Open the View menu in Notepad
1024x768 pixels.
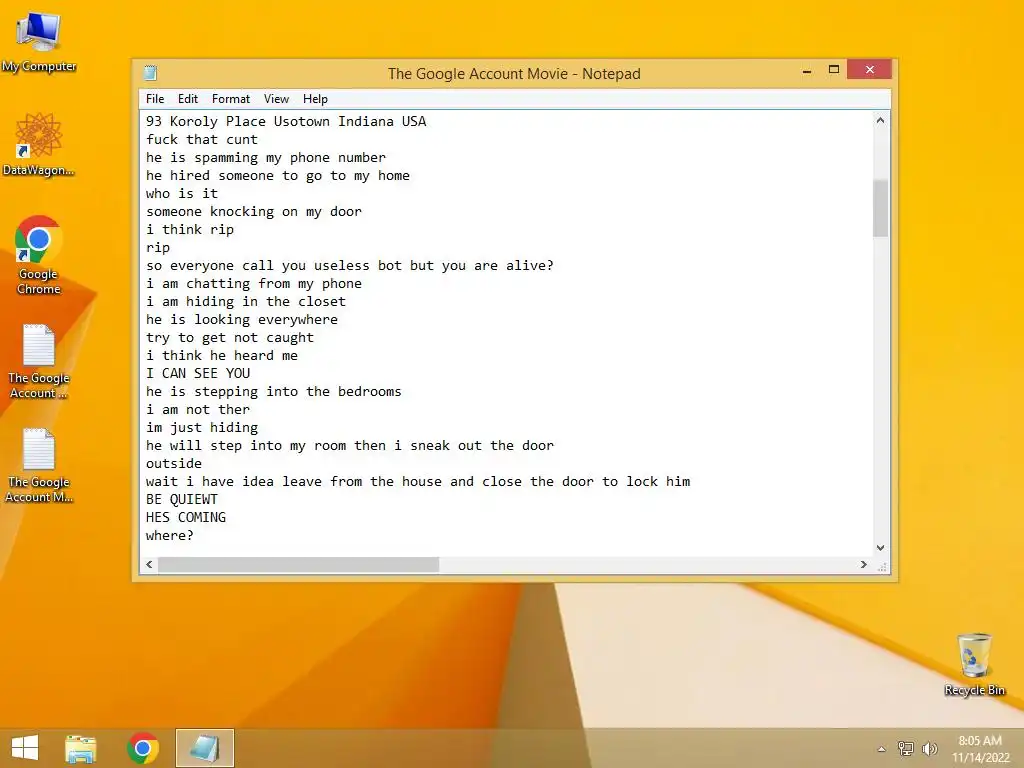coord(276,99)
